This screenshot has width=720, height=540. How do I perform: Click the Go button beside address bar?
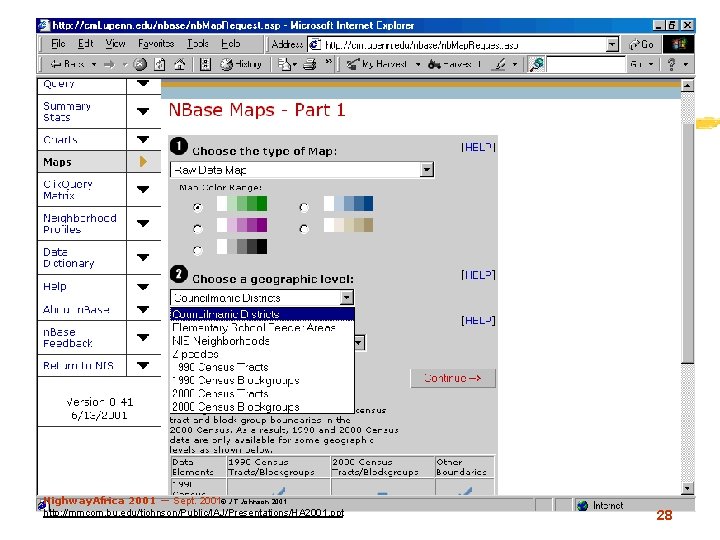coord(641,45)
